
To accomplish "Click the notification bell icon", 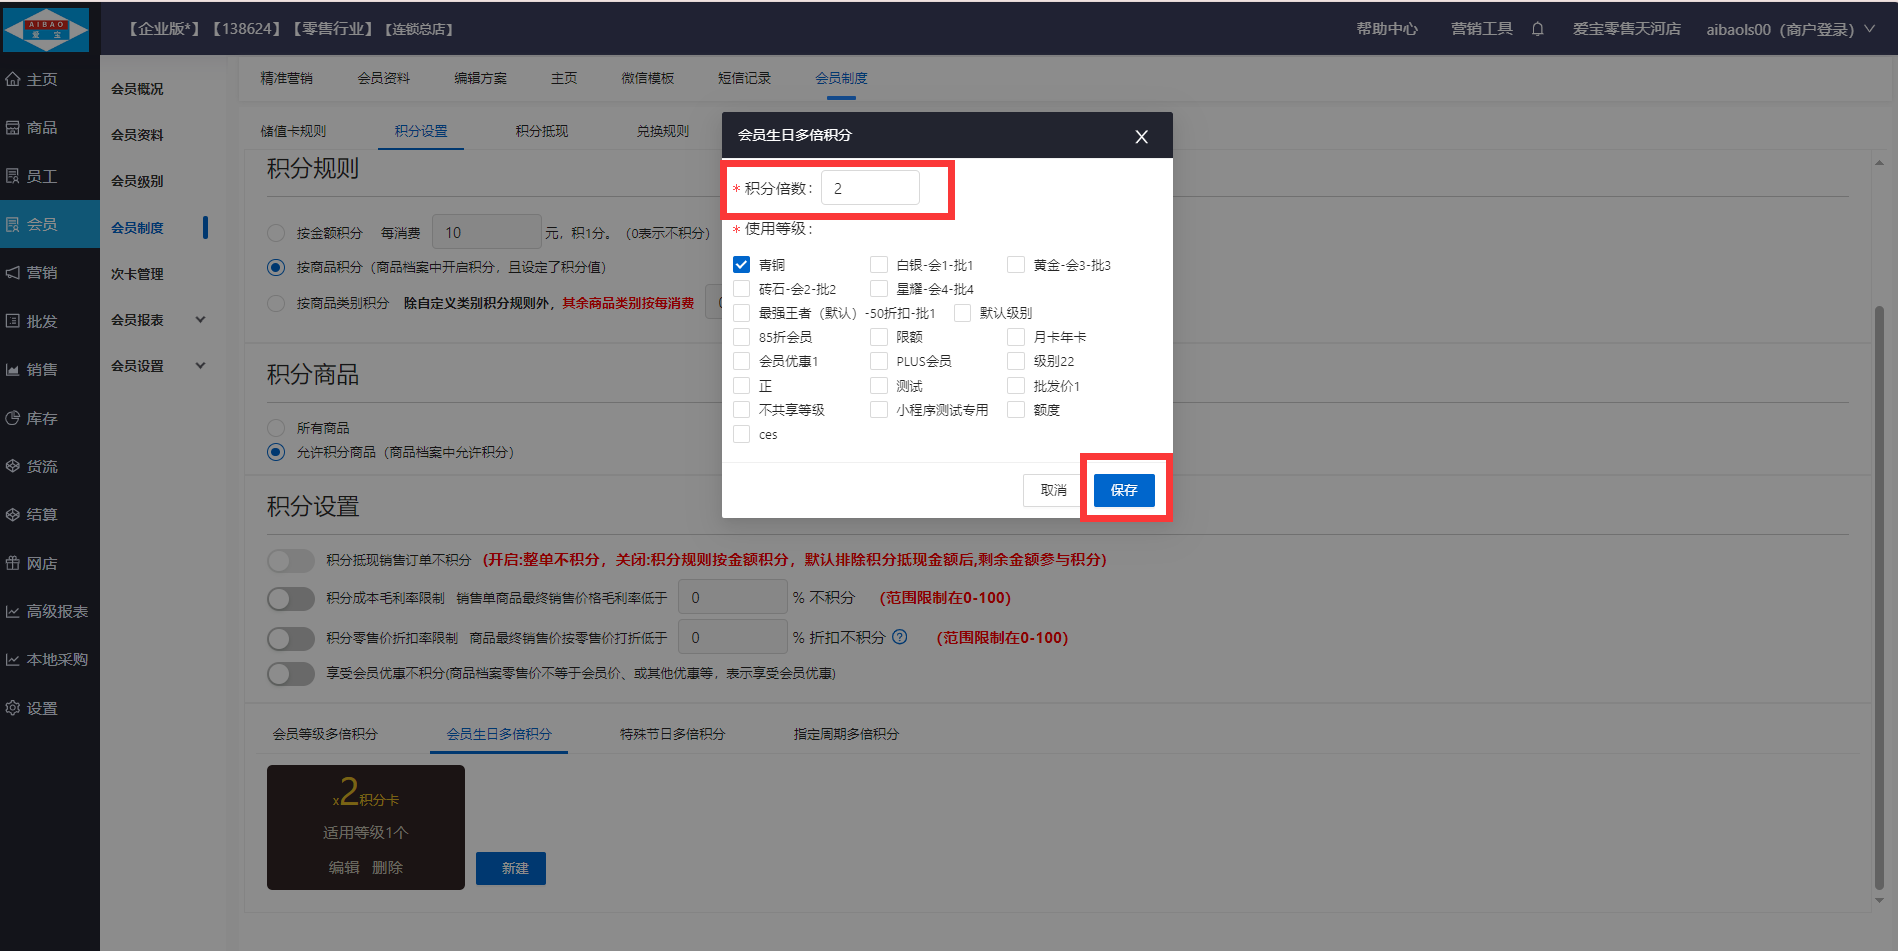I will coord(1537,29).
